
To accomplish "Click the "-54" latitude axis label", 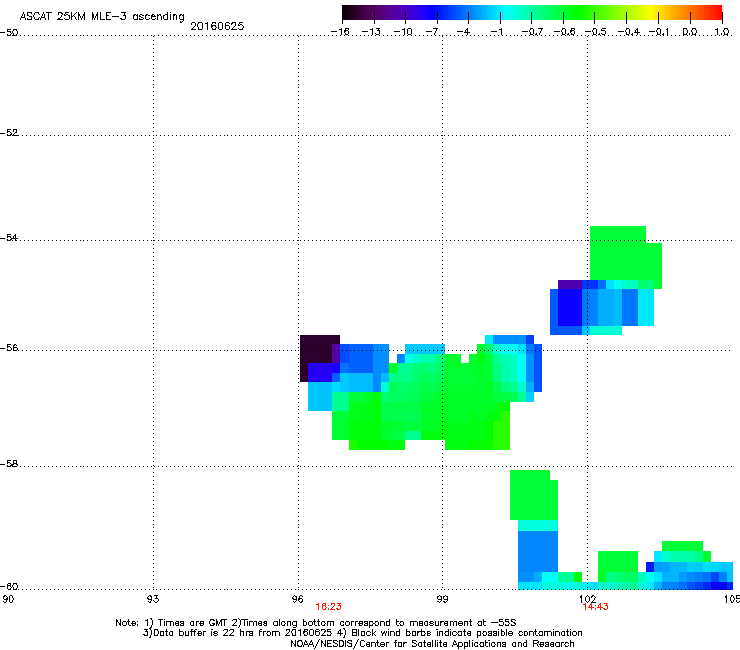I will [x=9, y=237].
